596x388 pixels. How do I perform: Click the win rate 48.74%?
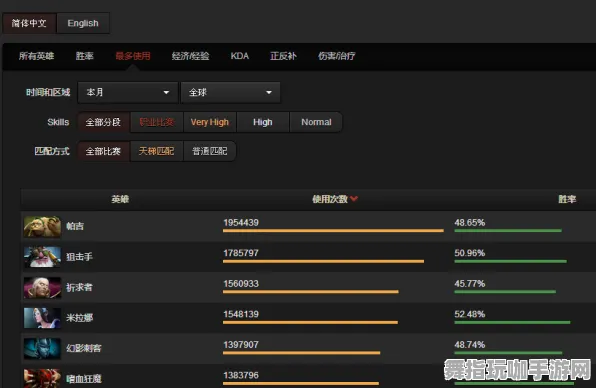470,345
